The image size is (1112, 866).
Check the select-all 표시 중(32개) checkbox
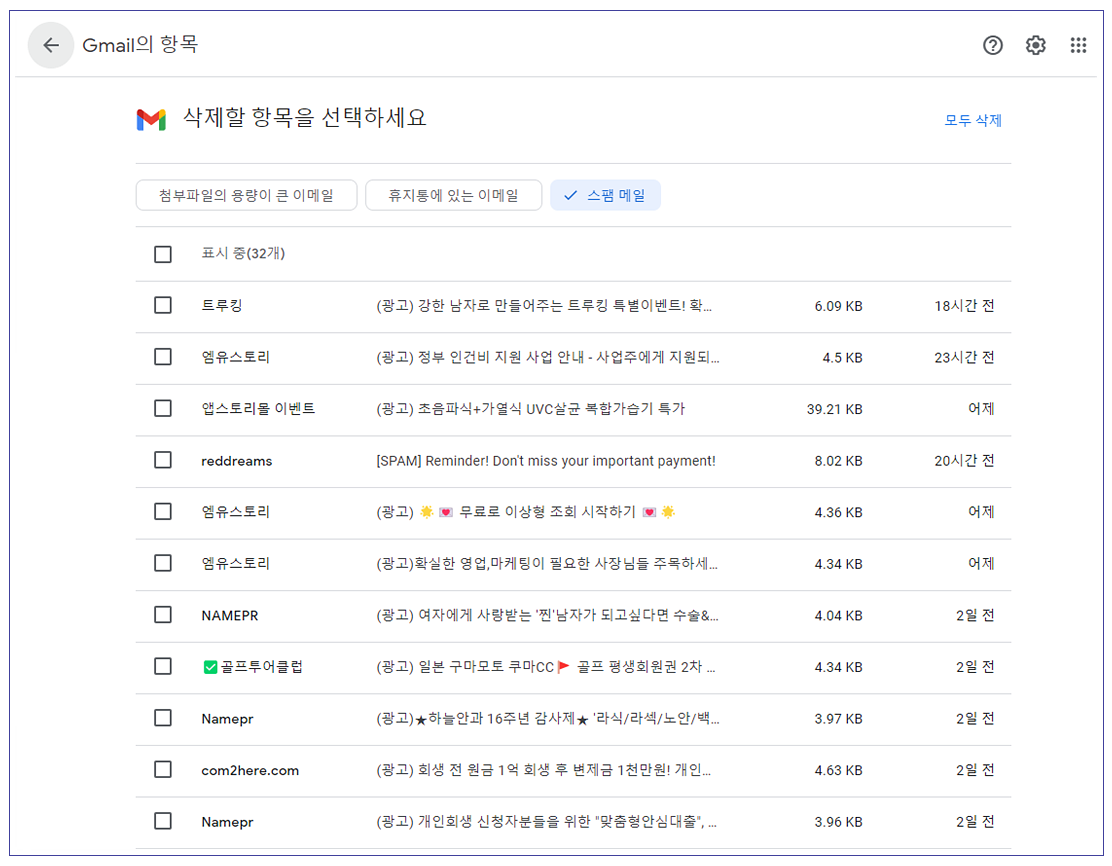click(x=163, y=254)
